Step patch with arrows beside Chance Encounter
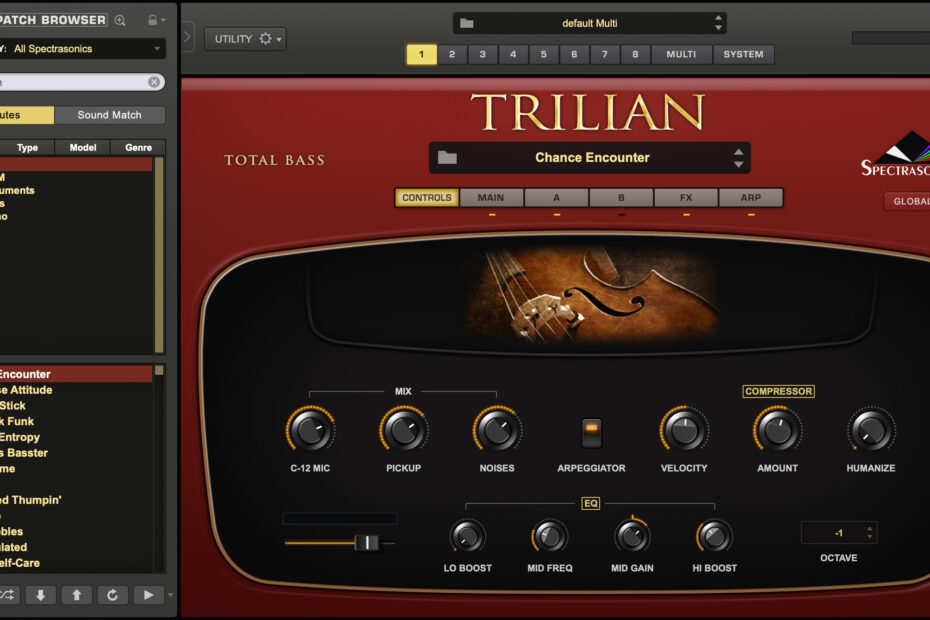This screenshot has width=930, height=620. 738,158
